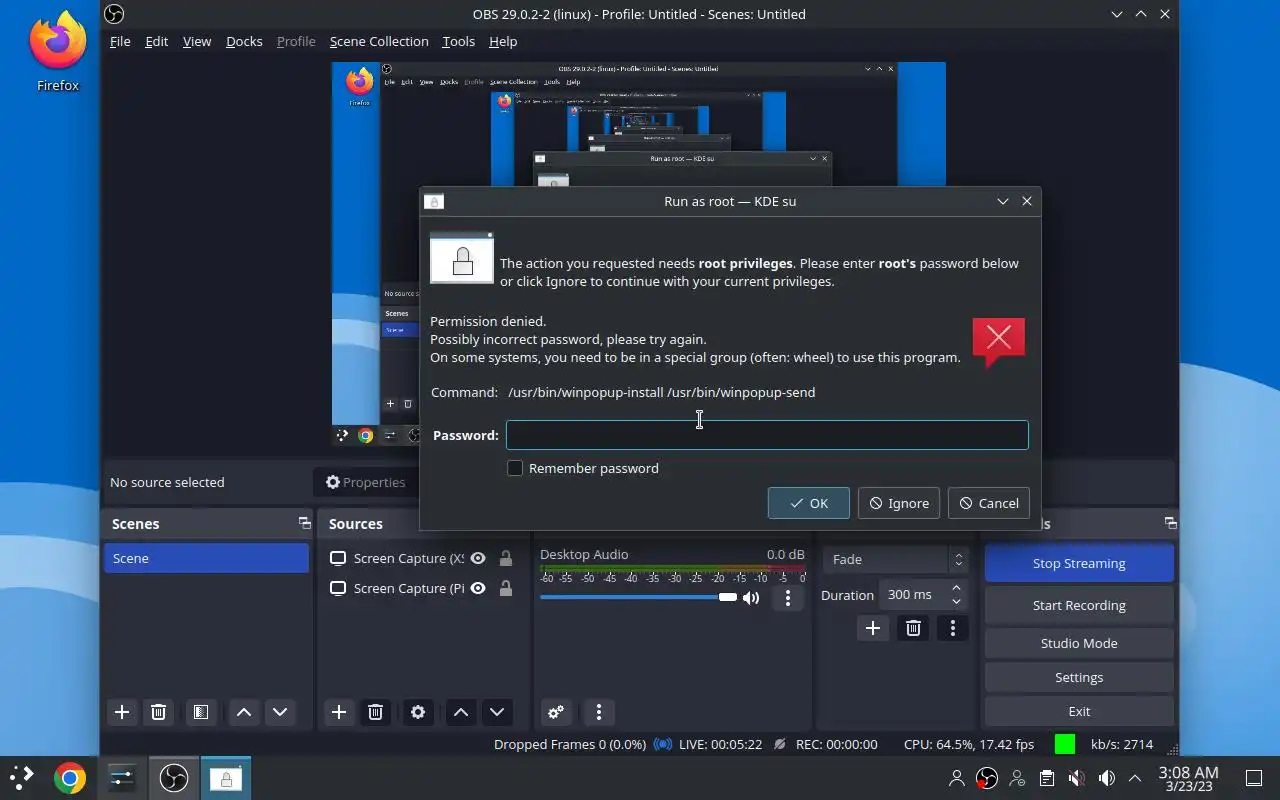Screen dimensions: 1280x800
Task: Click the volume tray icon
Action: [x=1106, y=778]
